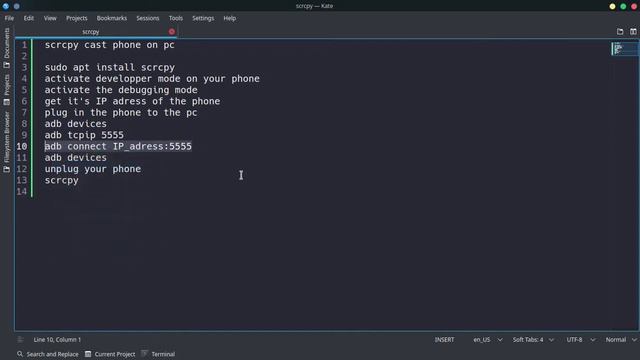This screenshot has height=360, width=640.
Task: Open the Soft Tabs: 4 dropdown
Action: click(x=533, y=340)
